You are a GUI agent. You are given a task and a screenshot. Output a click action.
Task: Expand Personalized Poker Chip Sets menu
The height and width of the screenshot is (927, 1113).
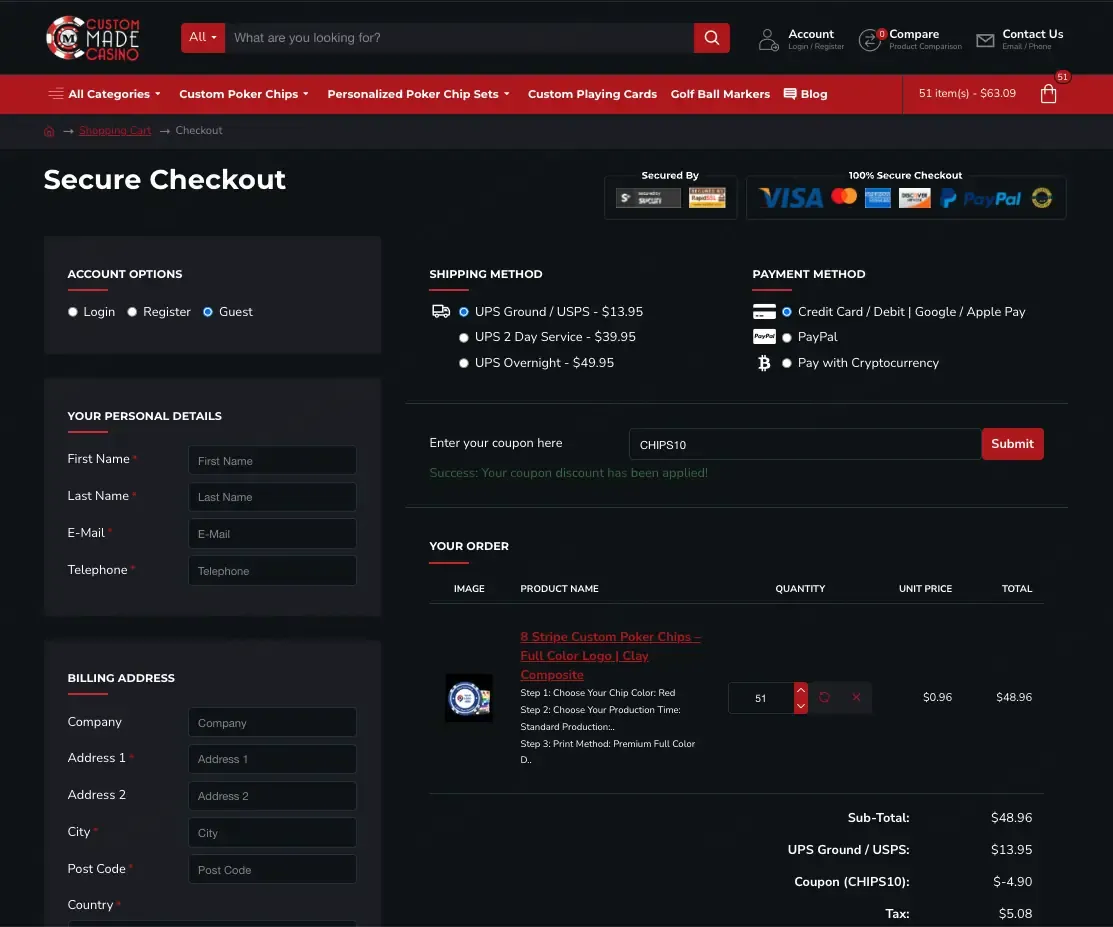point(418,94)
